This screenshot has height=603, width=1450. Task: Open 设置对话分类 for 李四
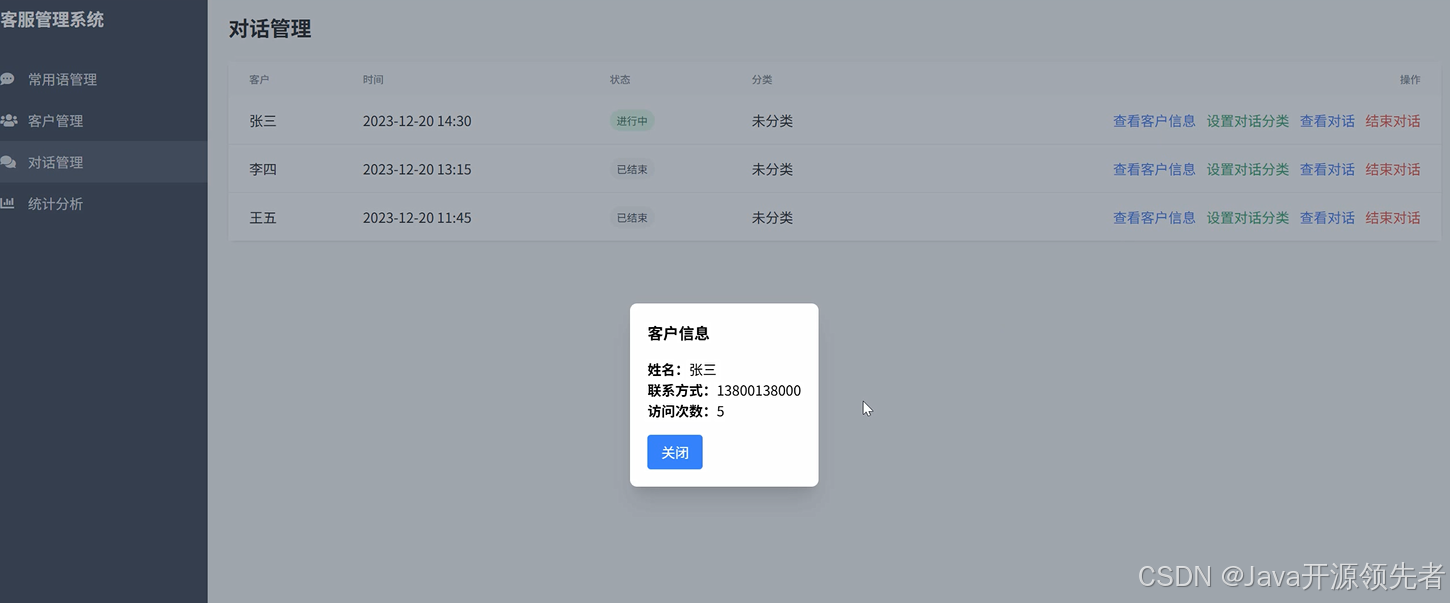1247,169
